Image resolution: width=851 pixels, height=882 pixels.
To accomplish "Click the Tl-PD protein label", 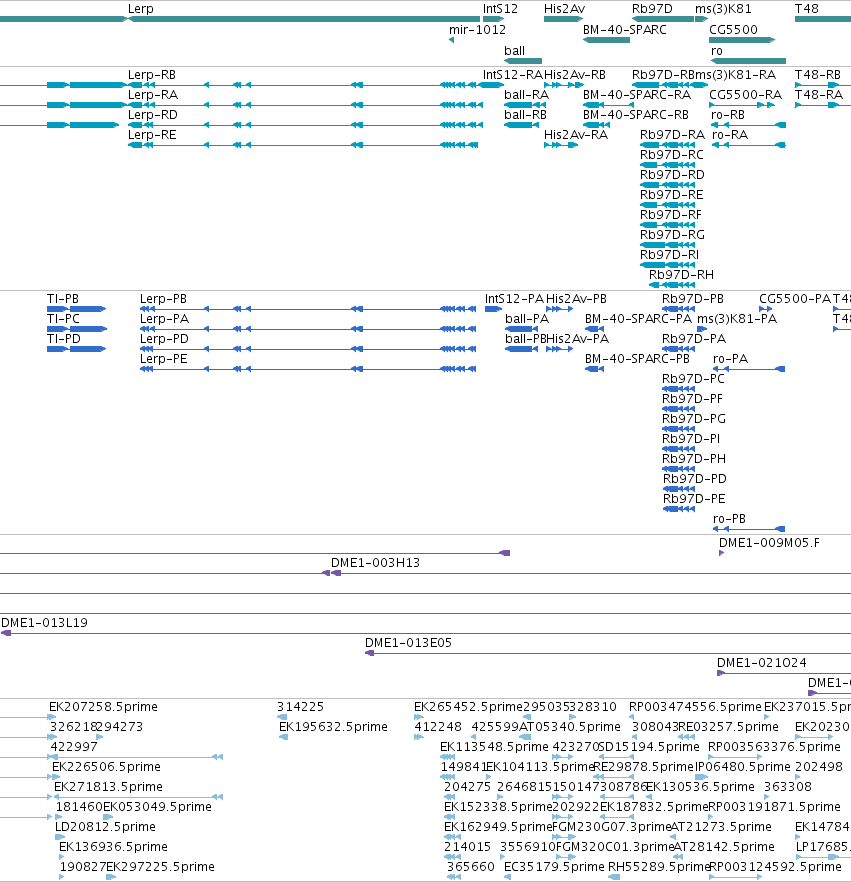I will tap(64, 339).
